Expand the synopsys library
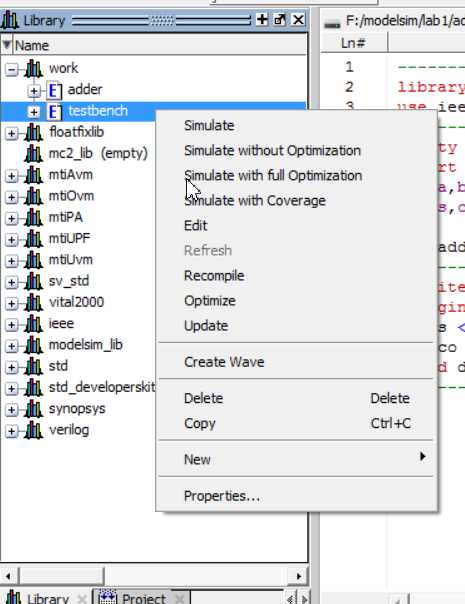Image resolution: width=465 pixels, height=604 pixels. pyautogui.click(x=12, y=410)
